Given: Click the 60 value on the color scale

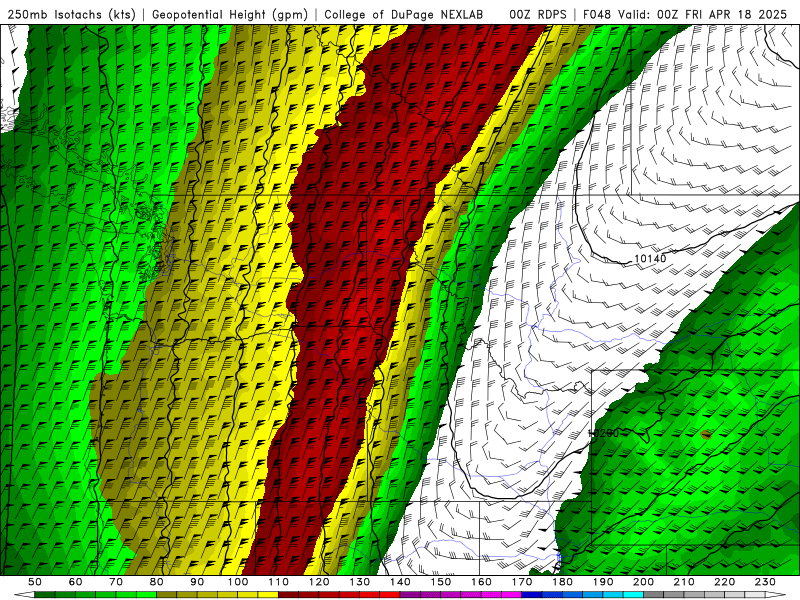Looking at the screenshot, I should (x=75, y=582).
